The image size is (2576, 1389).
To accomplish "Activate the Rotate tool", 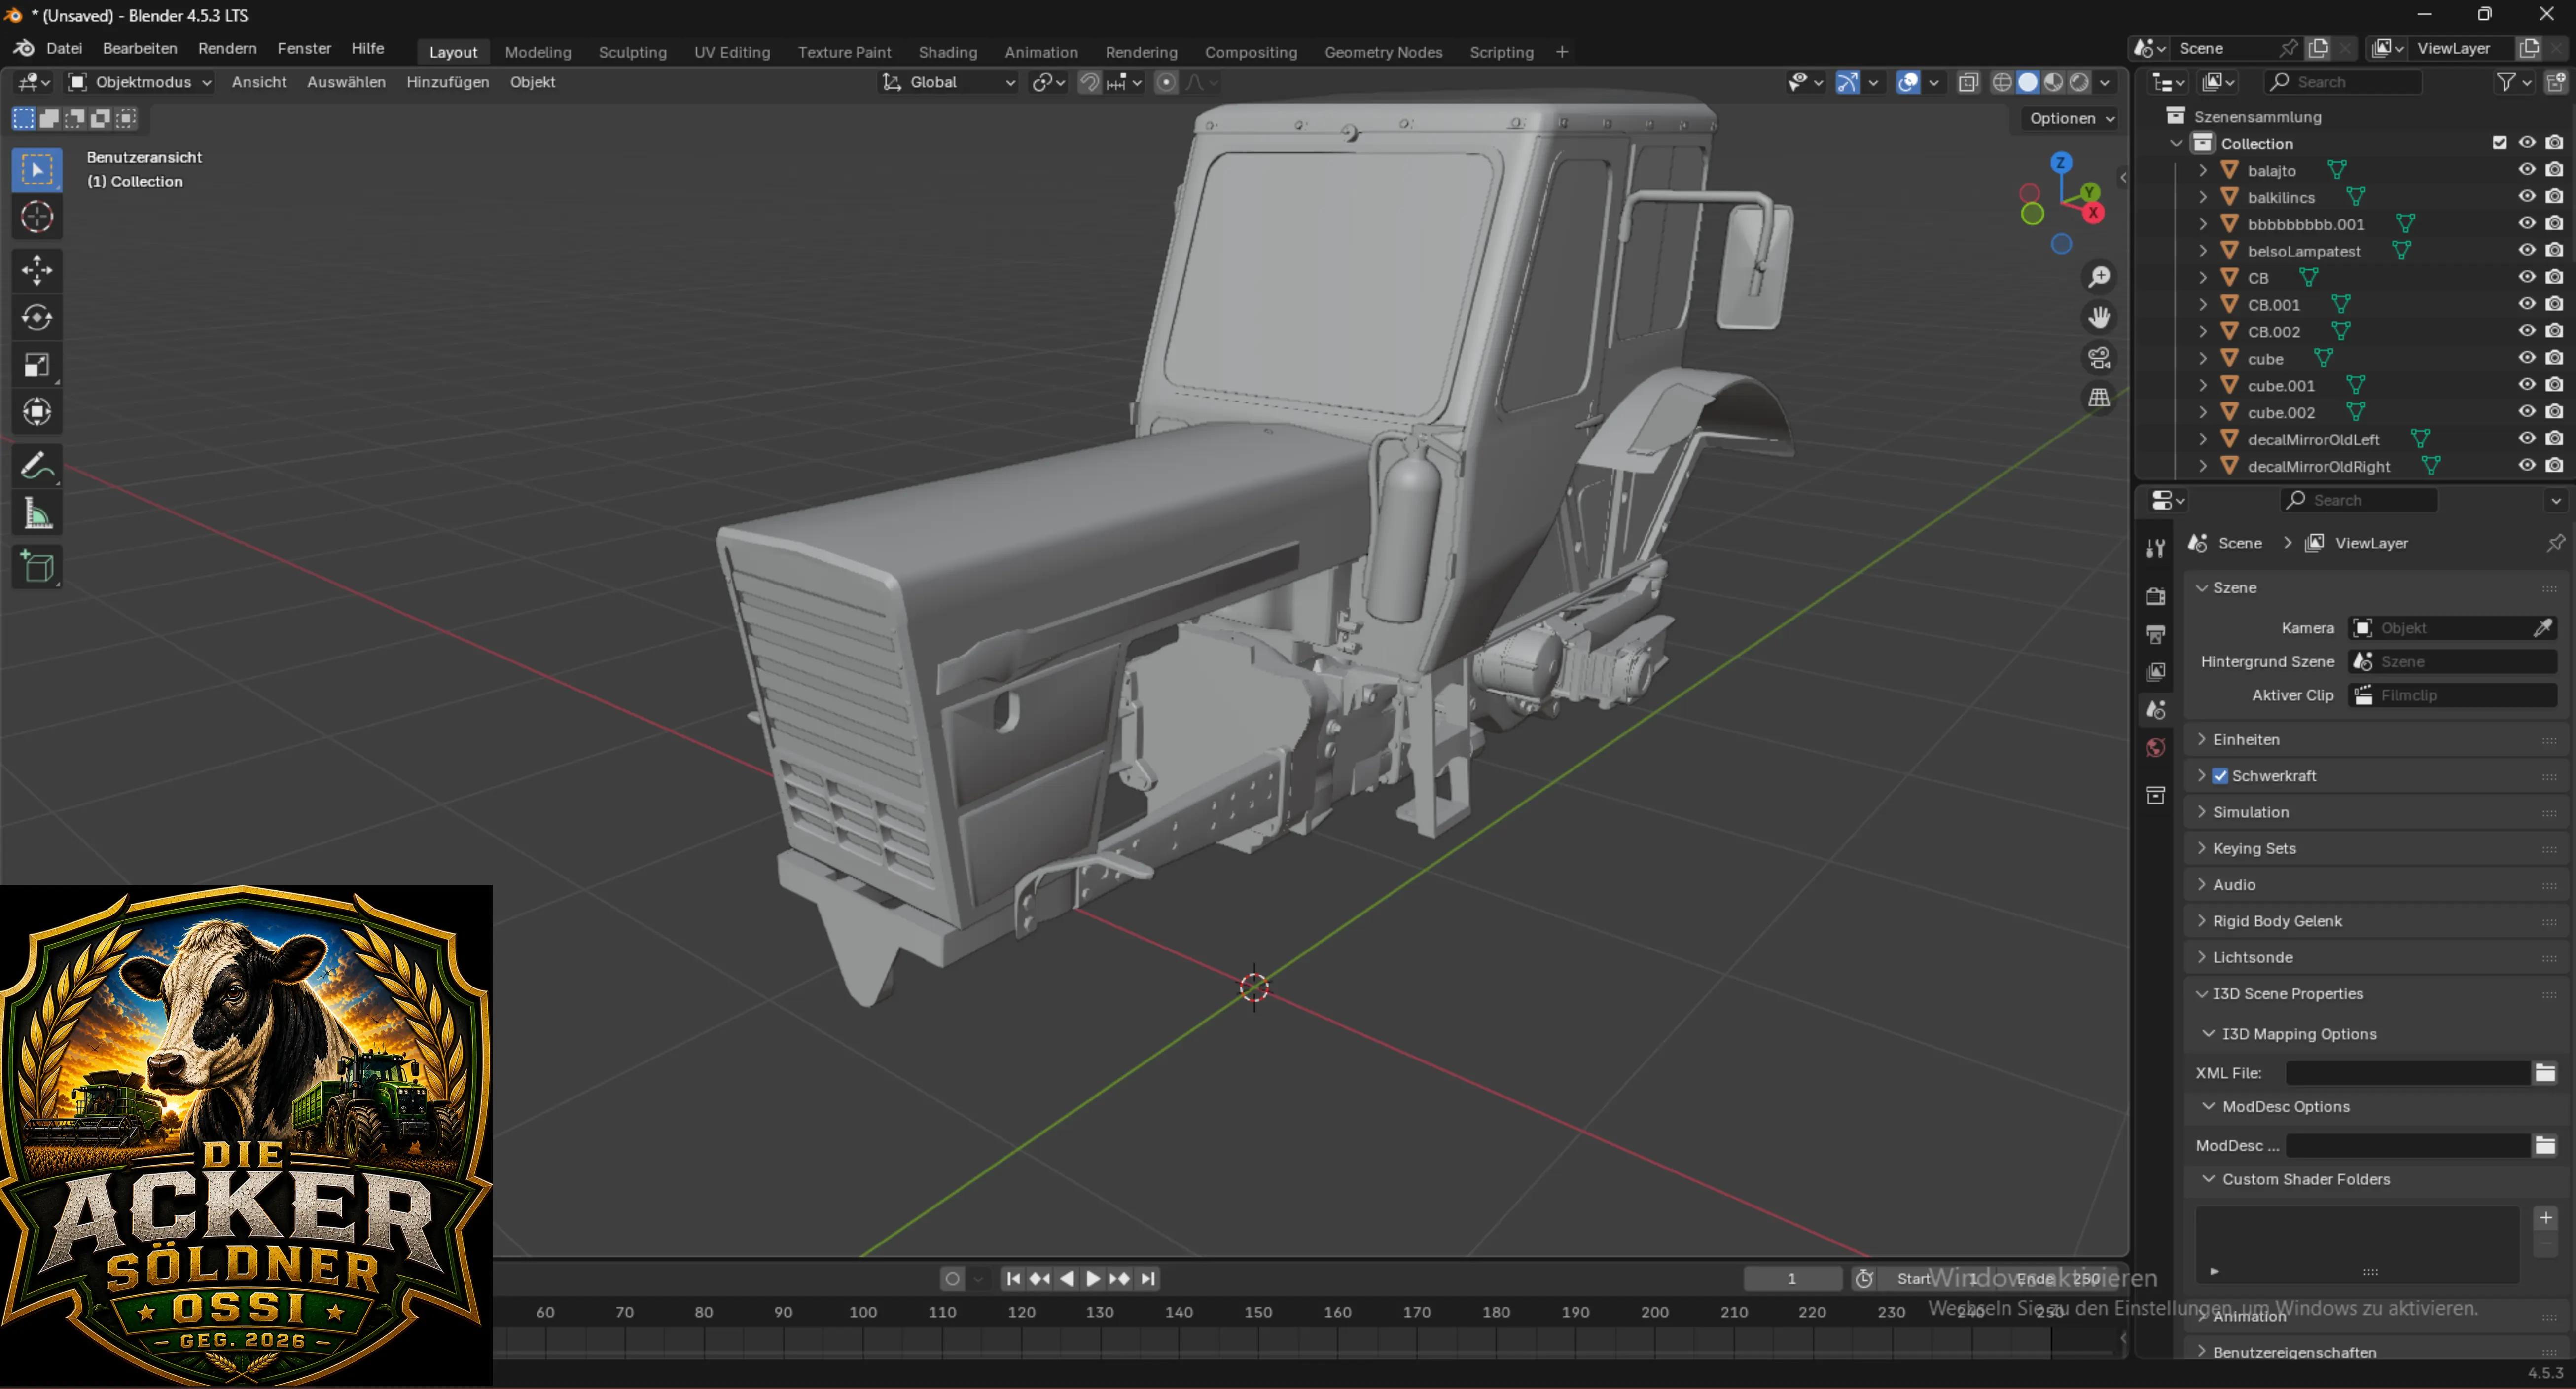I will point(37,318).
